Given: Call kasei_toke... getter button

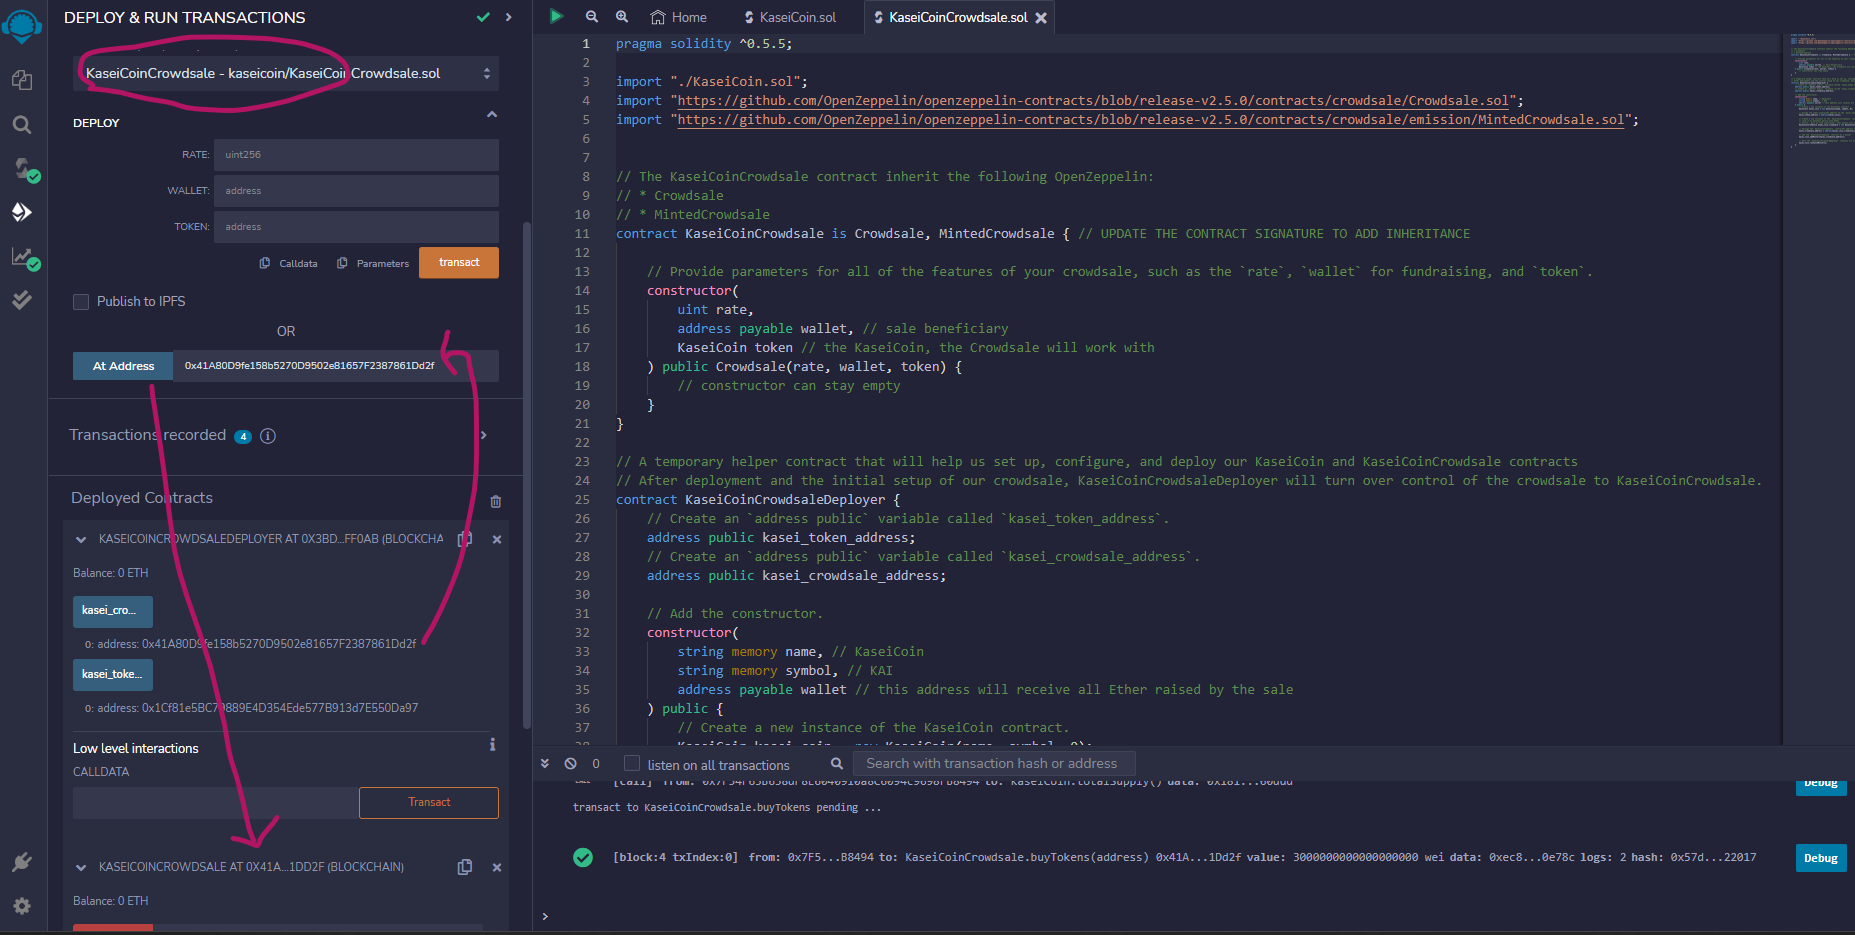Looking at the screenshot, I should pos(112,675).
